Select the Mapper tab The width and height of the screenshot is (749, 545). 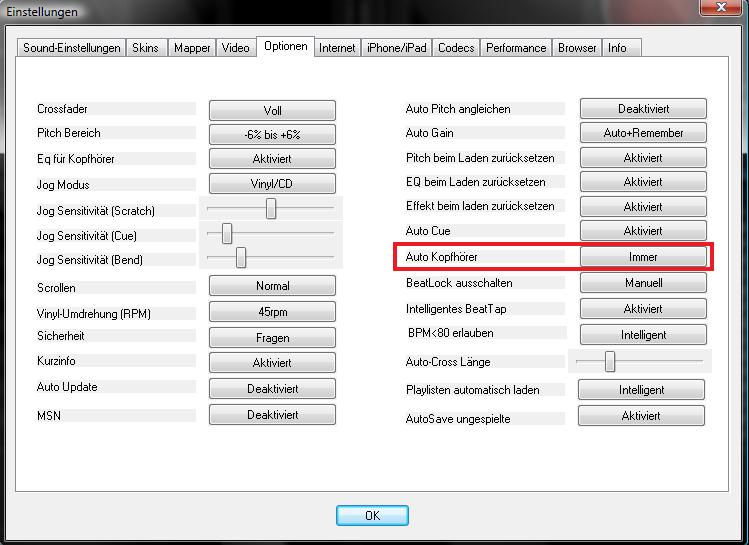(192, 48)
